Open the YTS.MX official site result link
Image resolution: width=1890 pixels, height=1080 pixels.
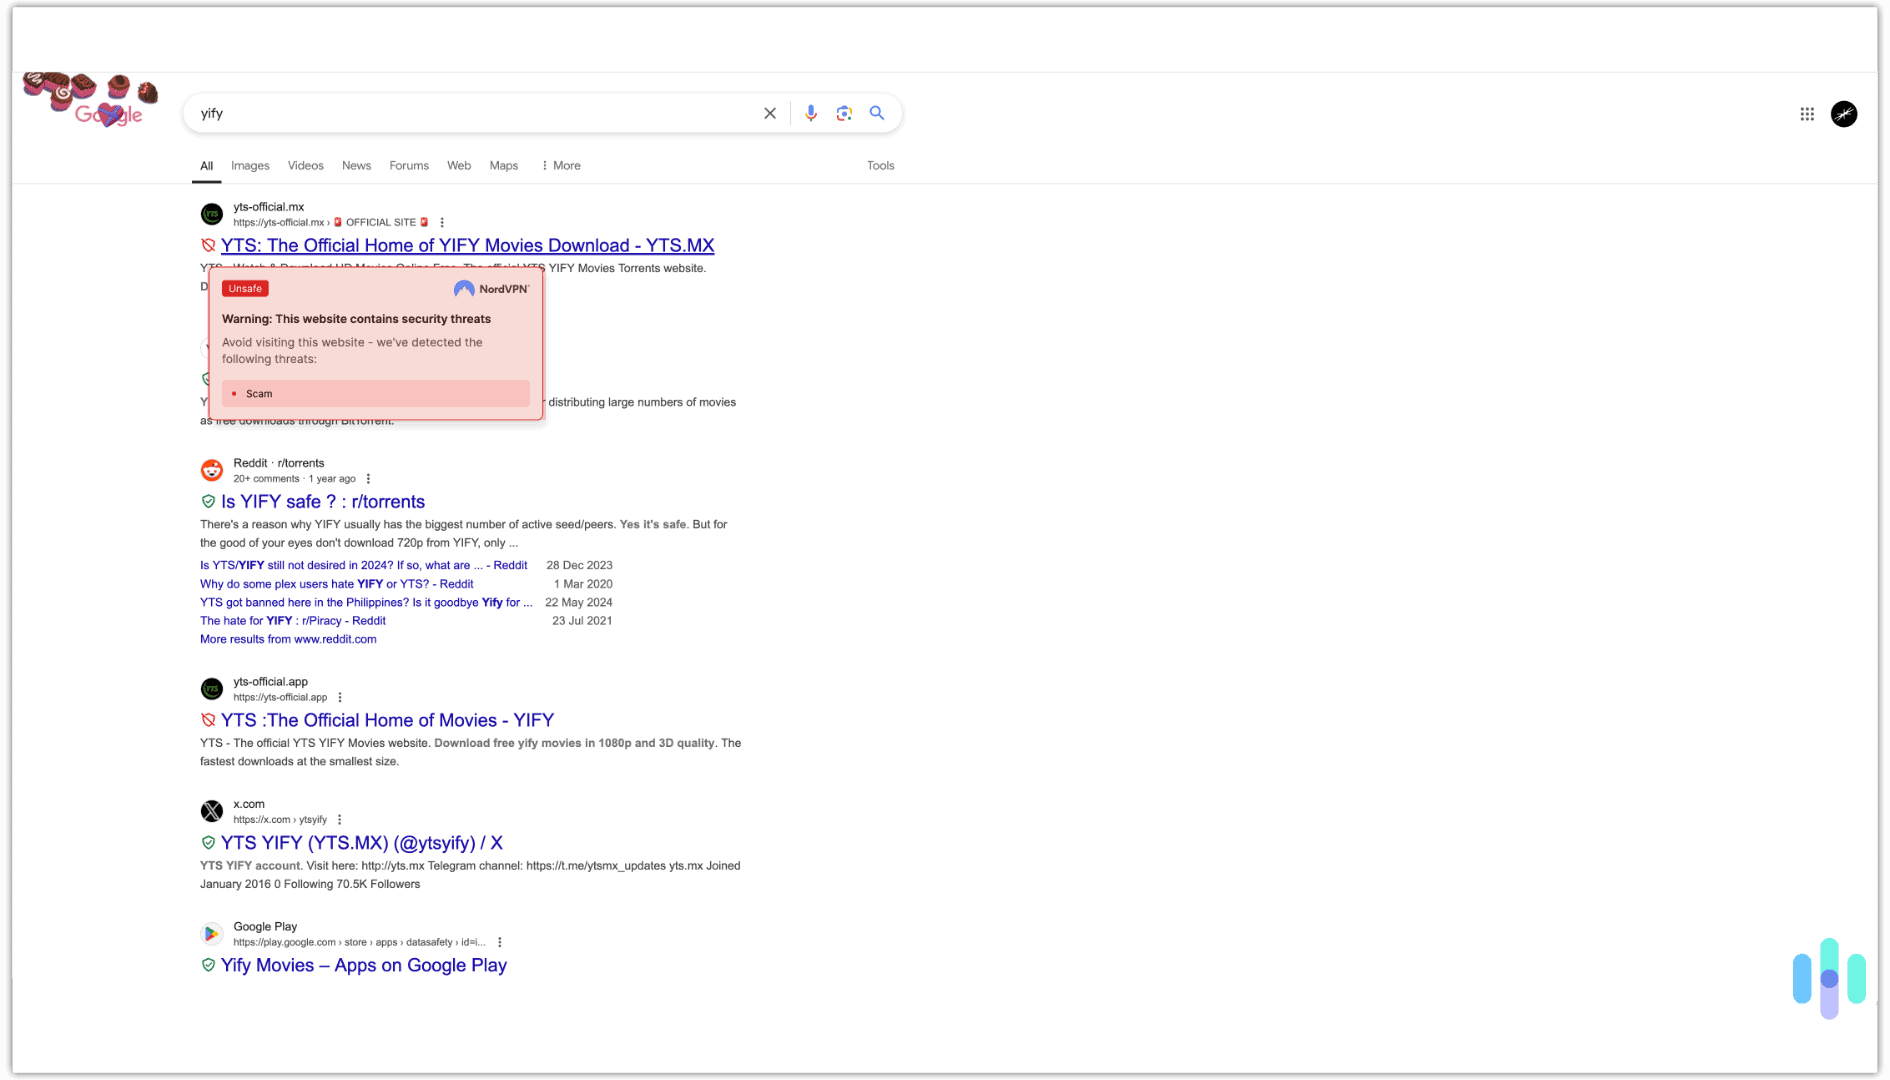coord(469,245)
